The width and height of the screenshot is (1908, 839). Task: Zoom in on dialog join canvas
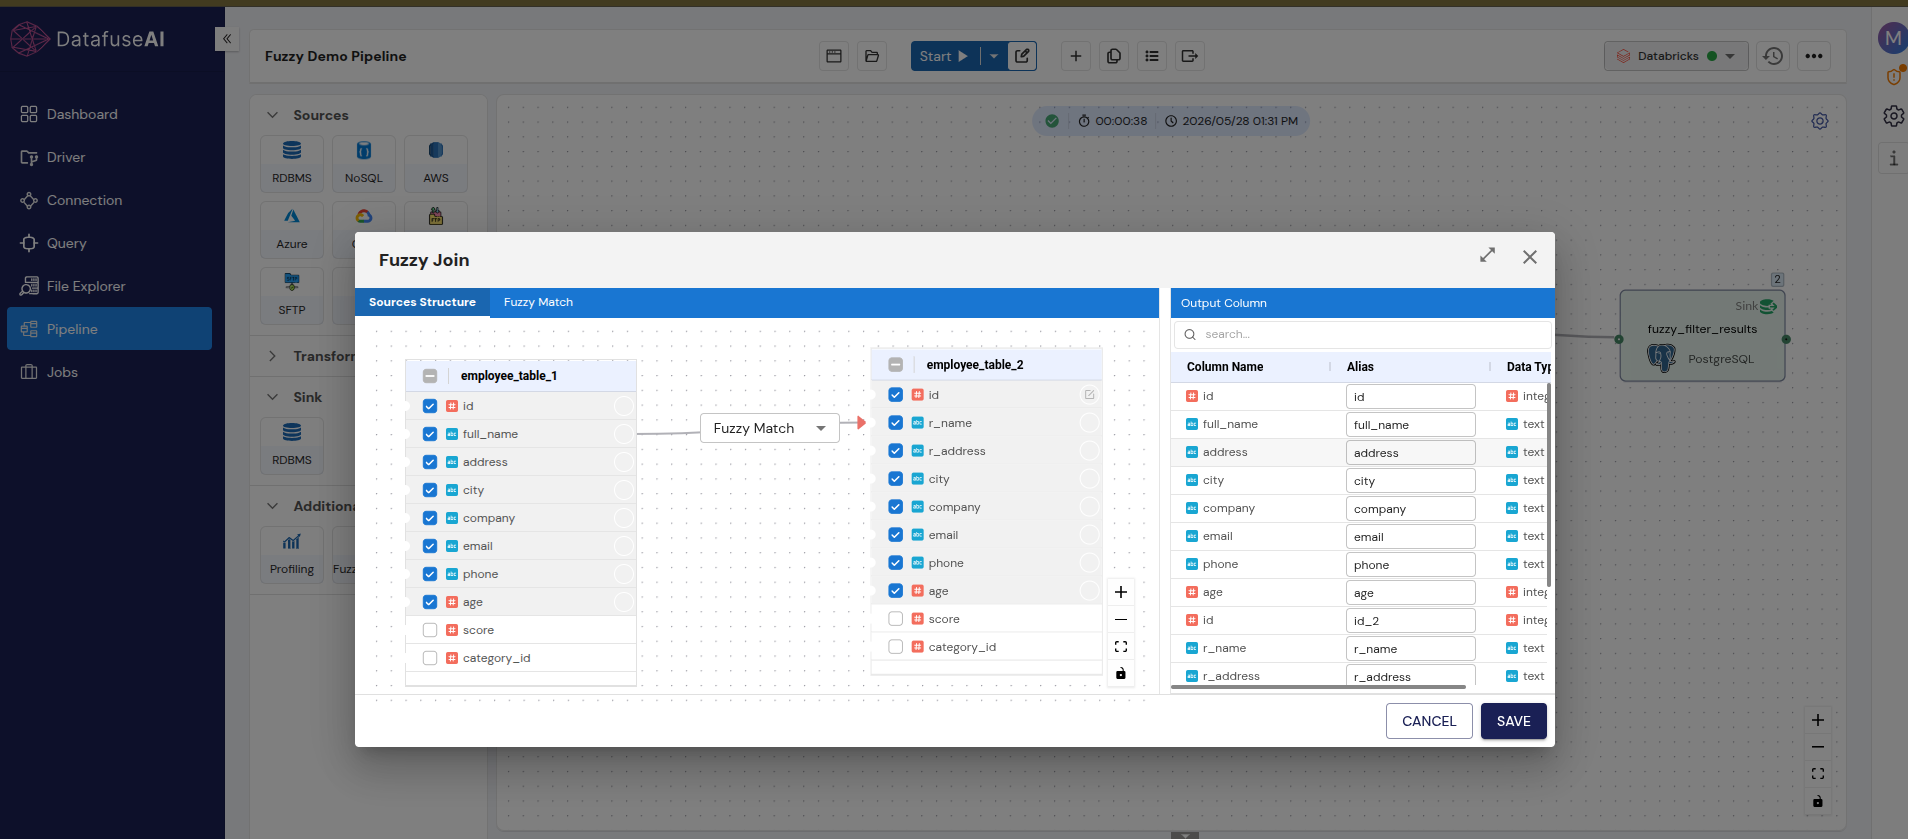tap(1121, 592)
